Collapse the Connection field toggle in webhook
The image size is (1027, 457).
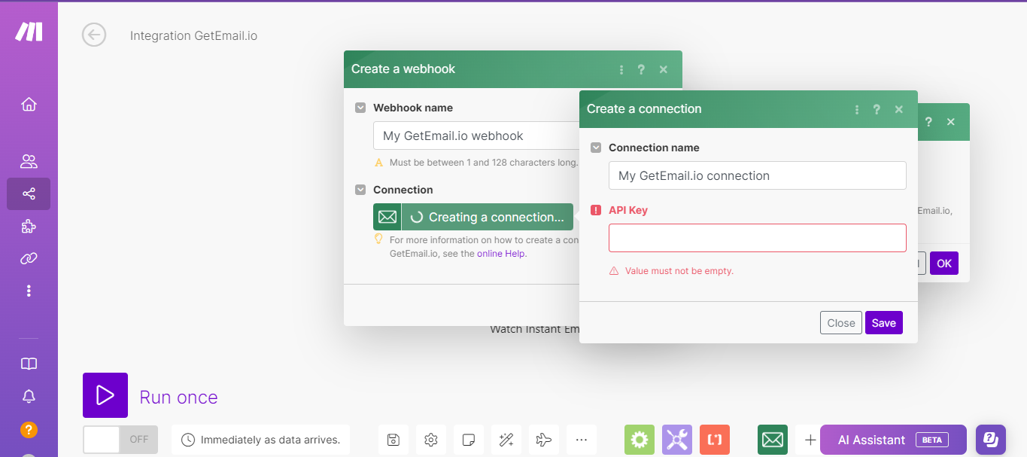click(360, 190)
